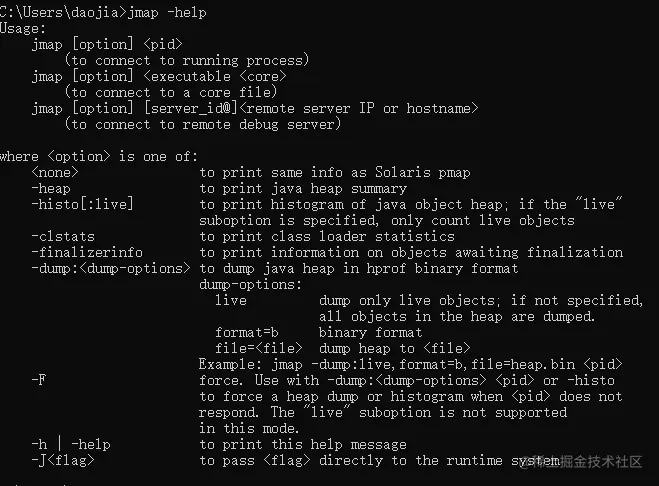Select the '-heap' option text

tap(51, 188)
